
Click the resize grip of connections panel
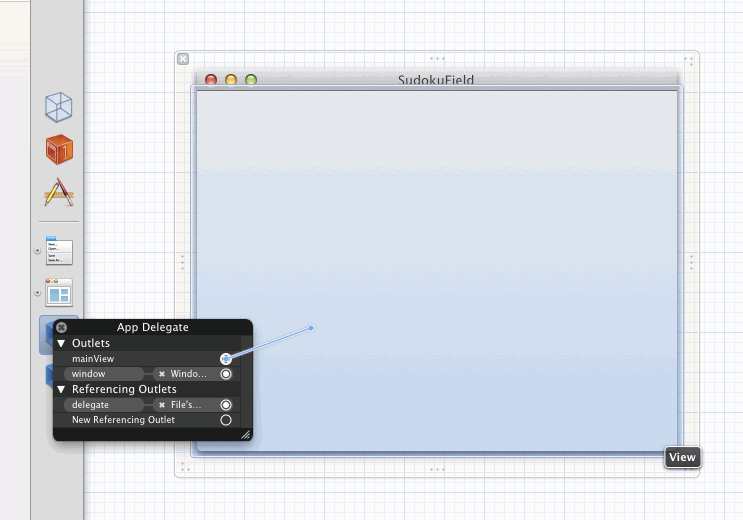click(x=245, y=435)
